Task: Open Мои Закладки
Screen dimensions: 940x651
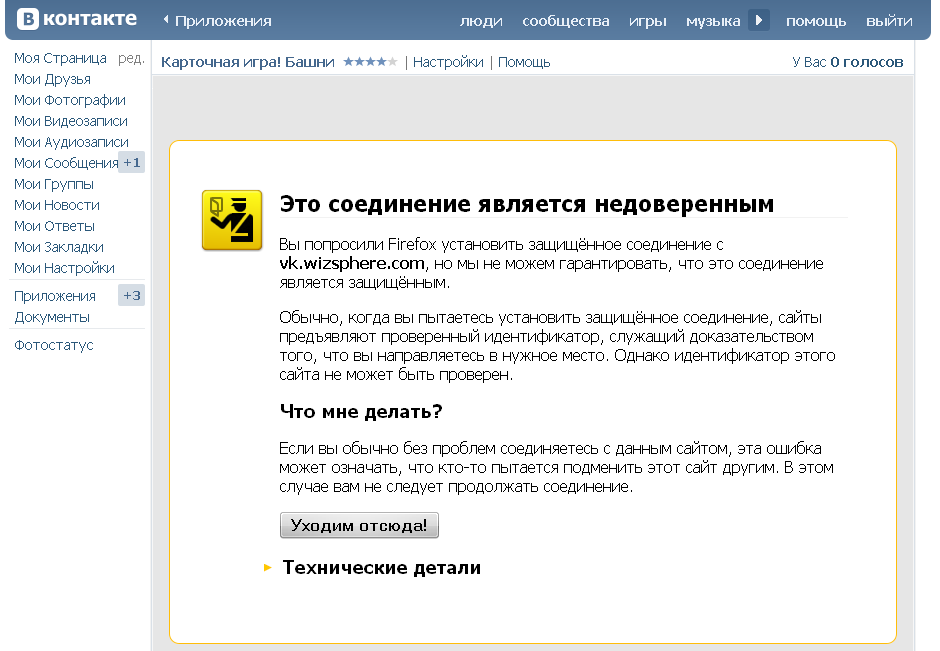Action: tap(59, 247)
